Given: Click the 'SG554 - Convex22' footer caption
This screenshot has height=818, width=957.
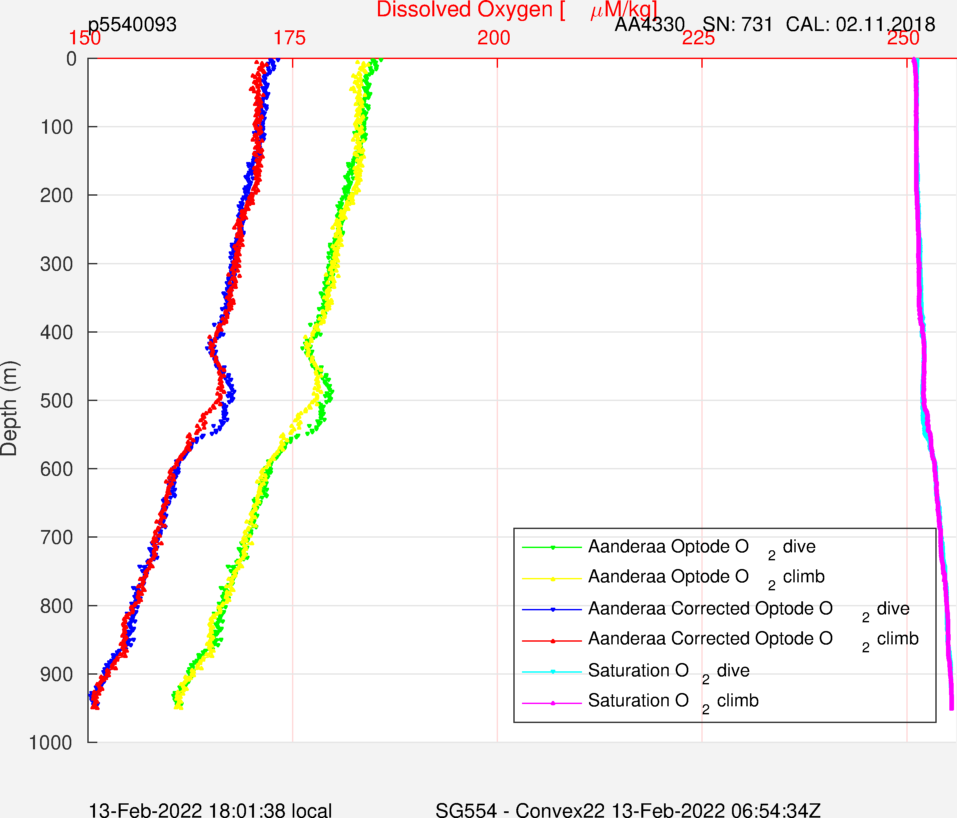Looking at the screenshot, I should 520,810.
